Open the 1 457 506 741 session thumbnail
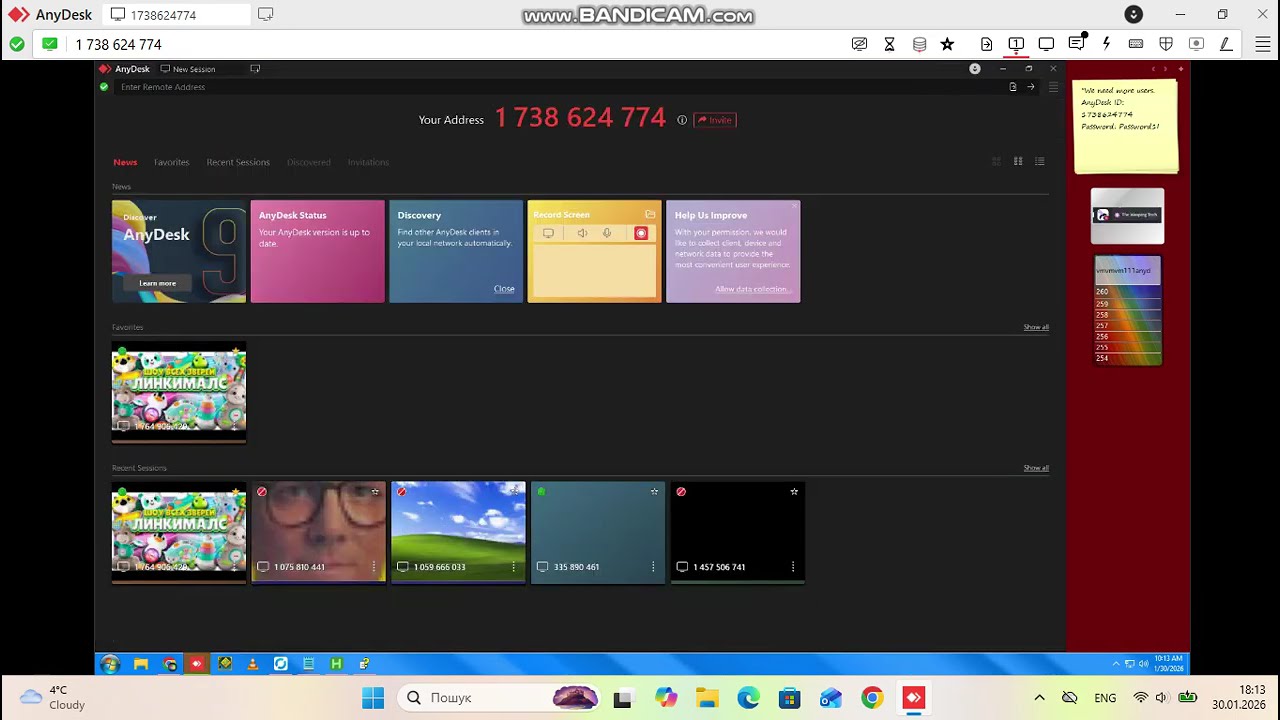 [738, 532]
